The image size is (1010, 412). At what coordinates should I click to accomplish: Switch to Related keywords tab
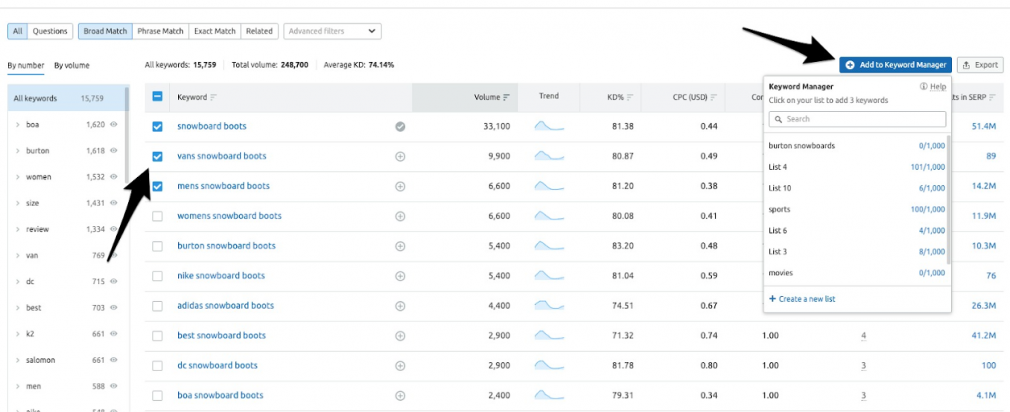click(259, 31)
